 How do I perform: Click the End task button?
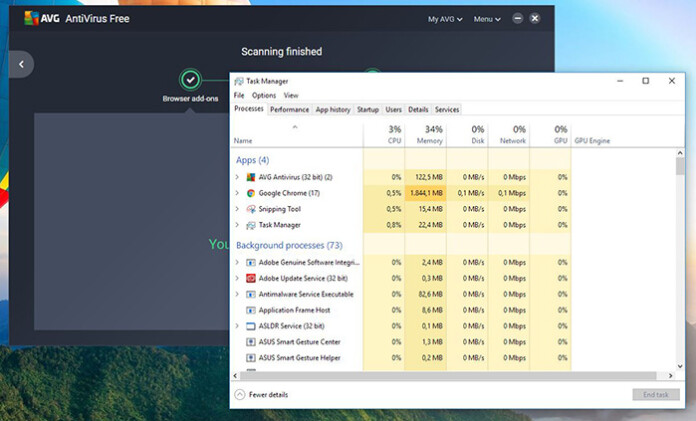pos(656,394)
